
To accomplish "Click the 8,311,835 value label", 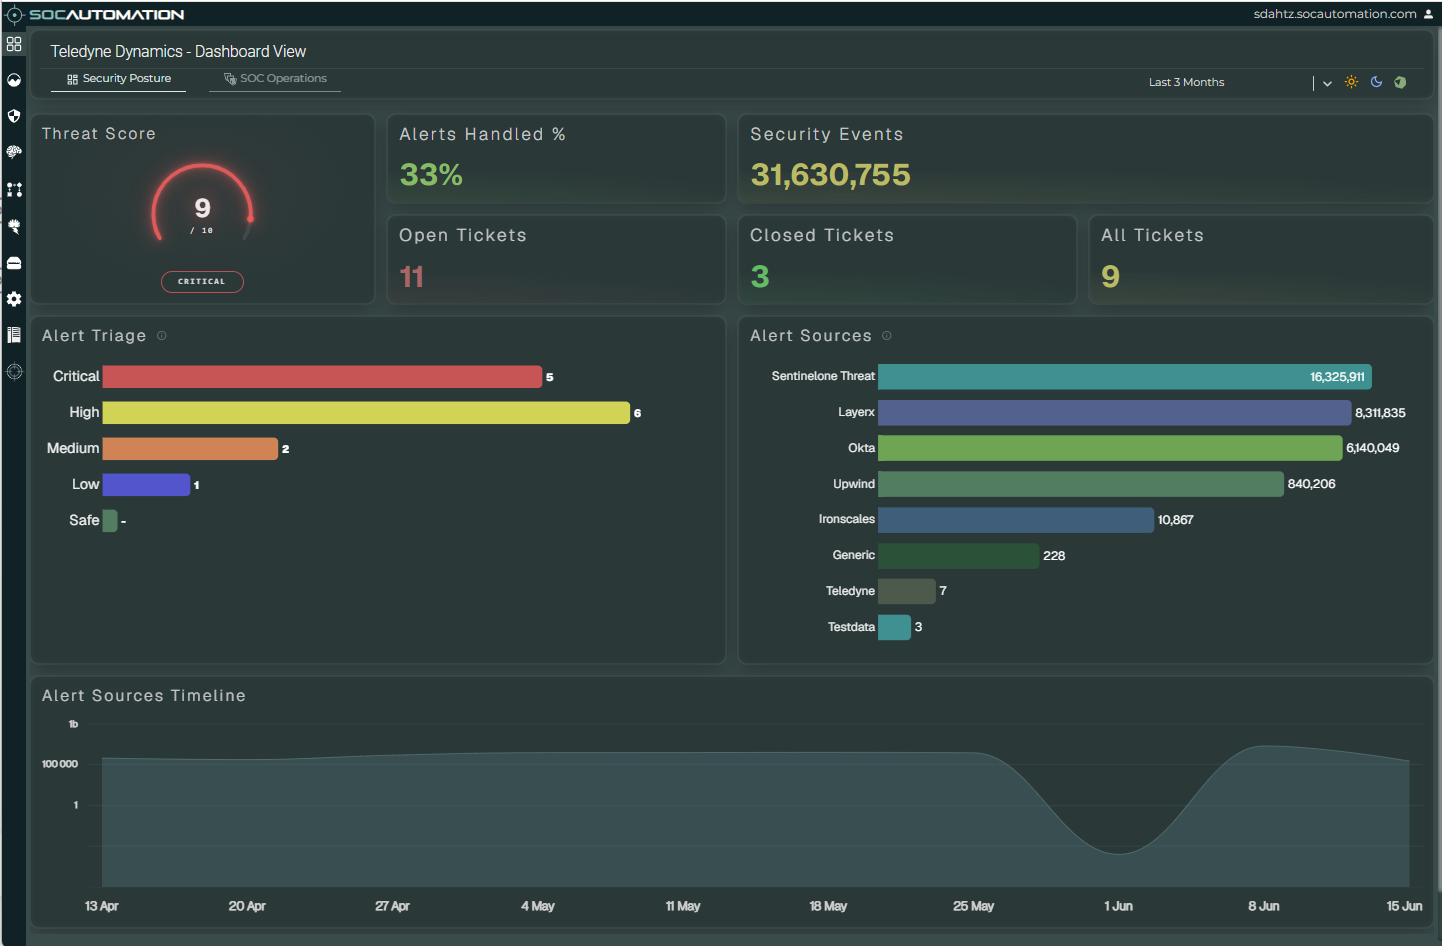I will [x=1380, y=413].
